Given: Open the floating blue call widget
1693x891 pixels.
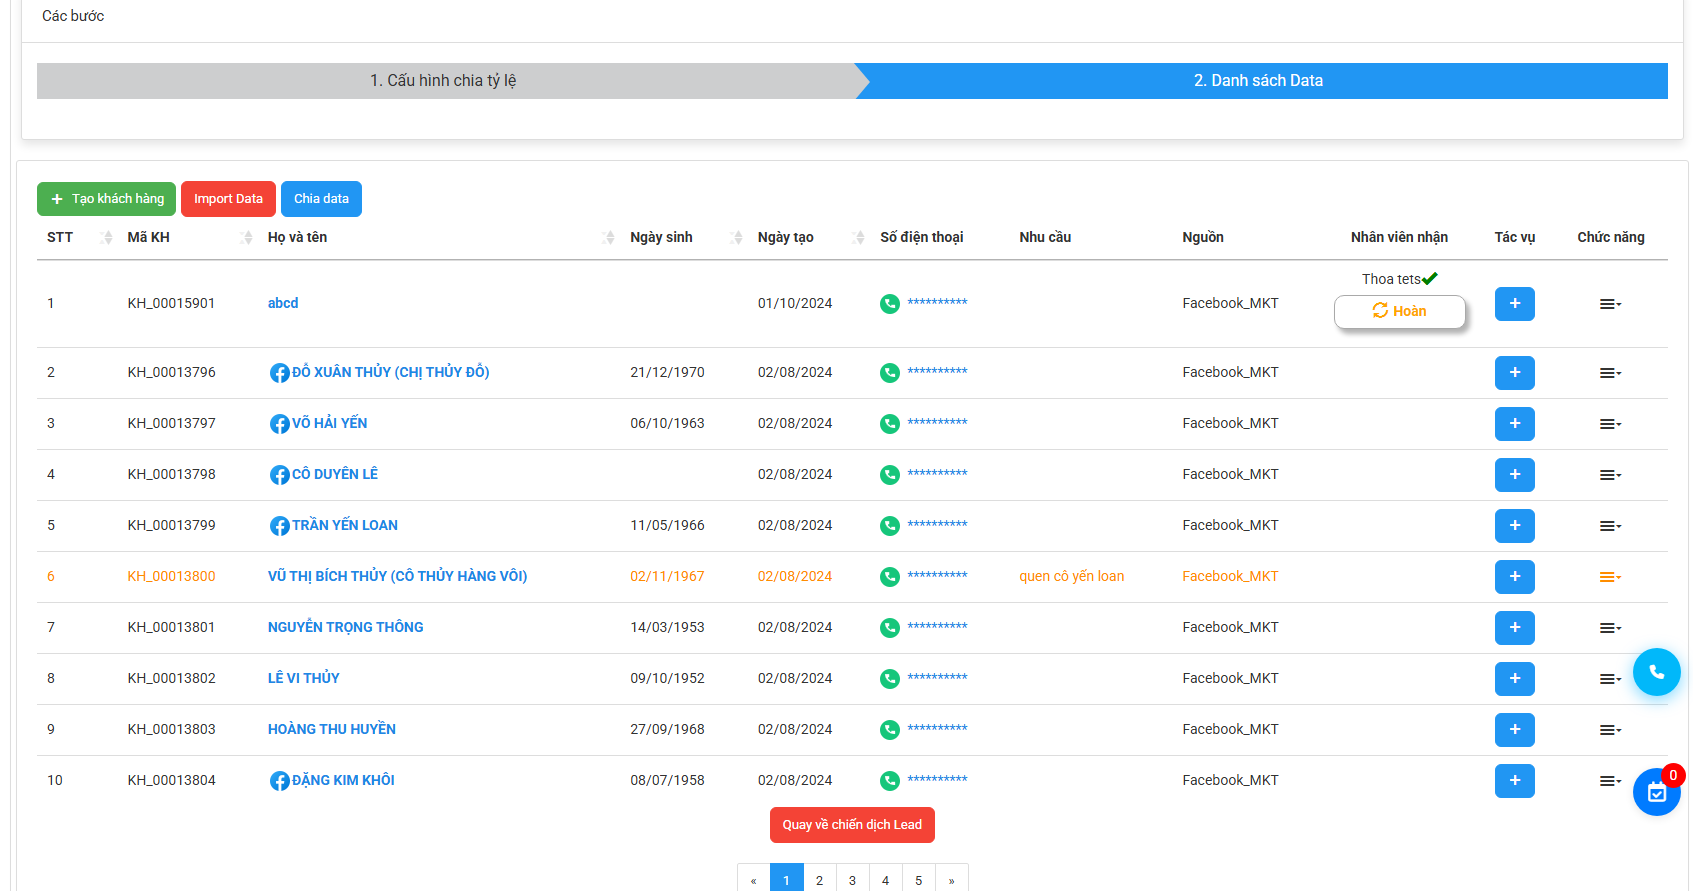Looking at the screenshot, I should pos(1656,672).
